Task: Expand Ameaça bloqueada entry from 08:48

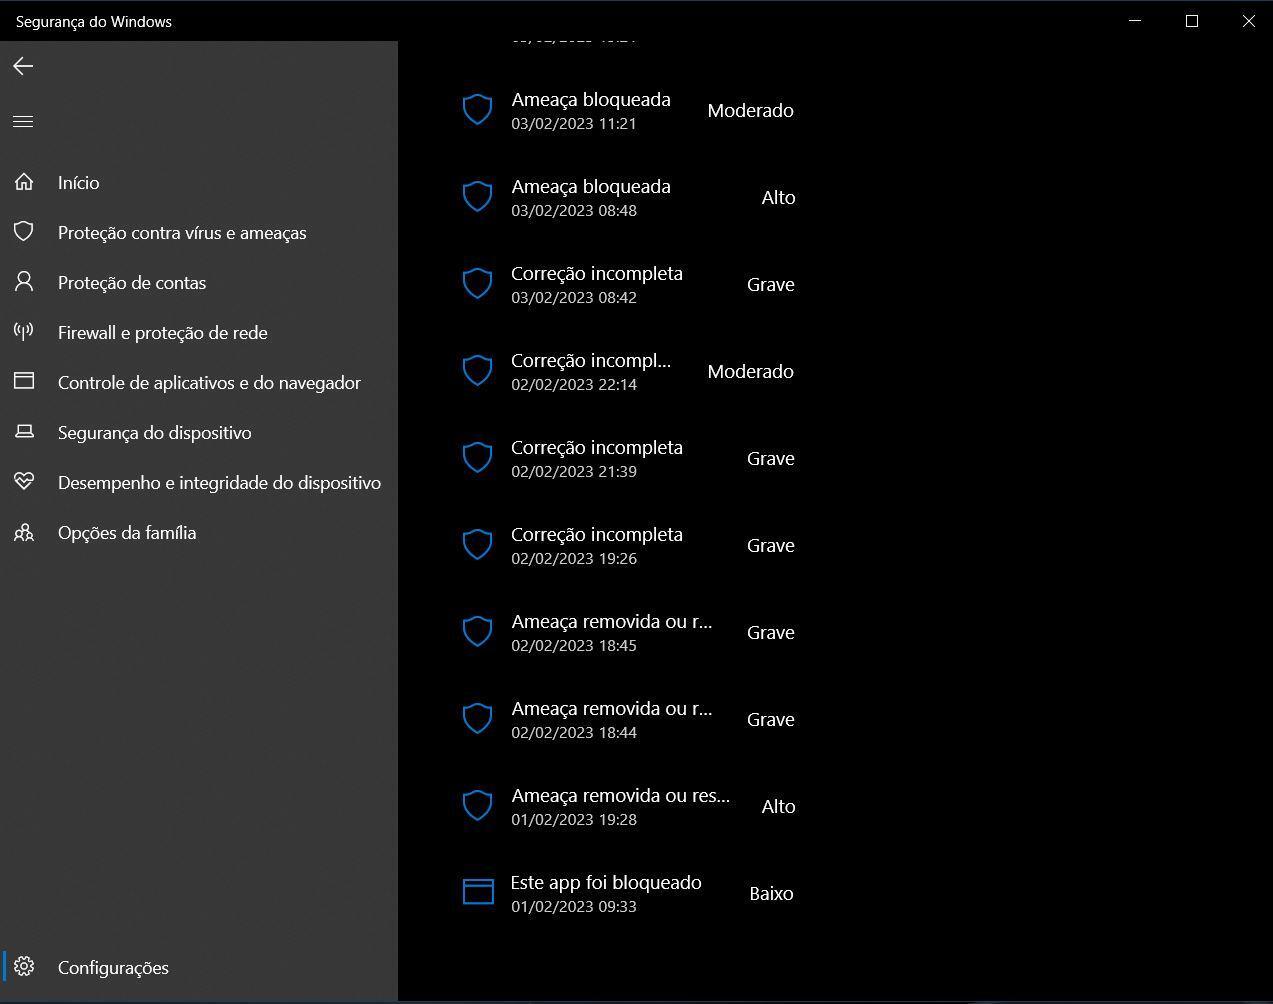Action: tap(629, 197)
